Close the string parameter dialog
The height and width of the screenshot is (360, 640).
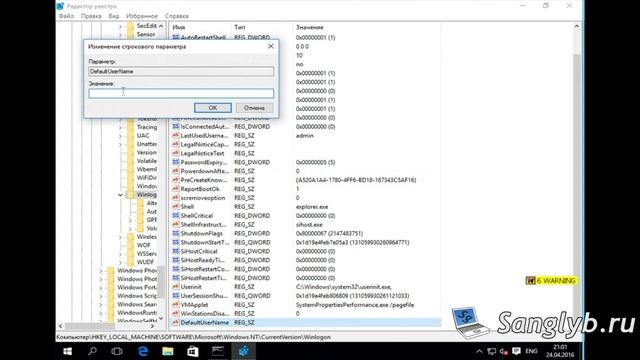271,47
